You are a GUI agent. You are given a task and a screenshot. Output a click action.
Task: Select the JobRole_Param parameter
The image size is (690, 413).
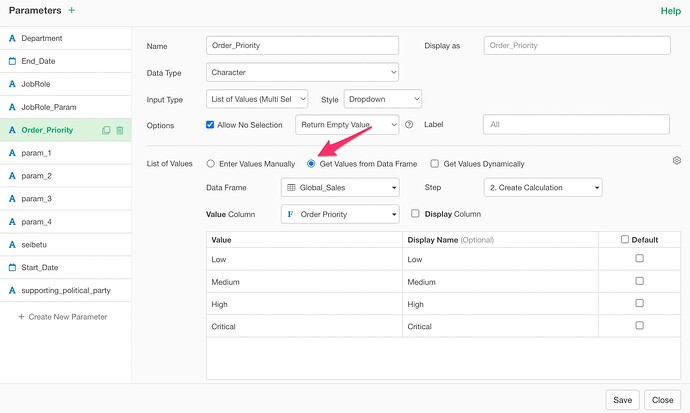66,107
